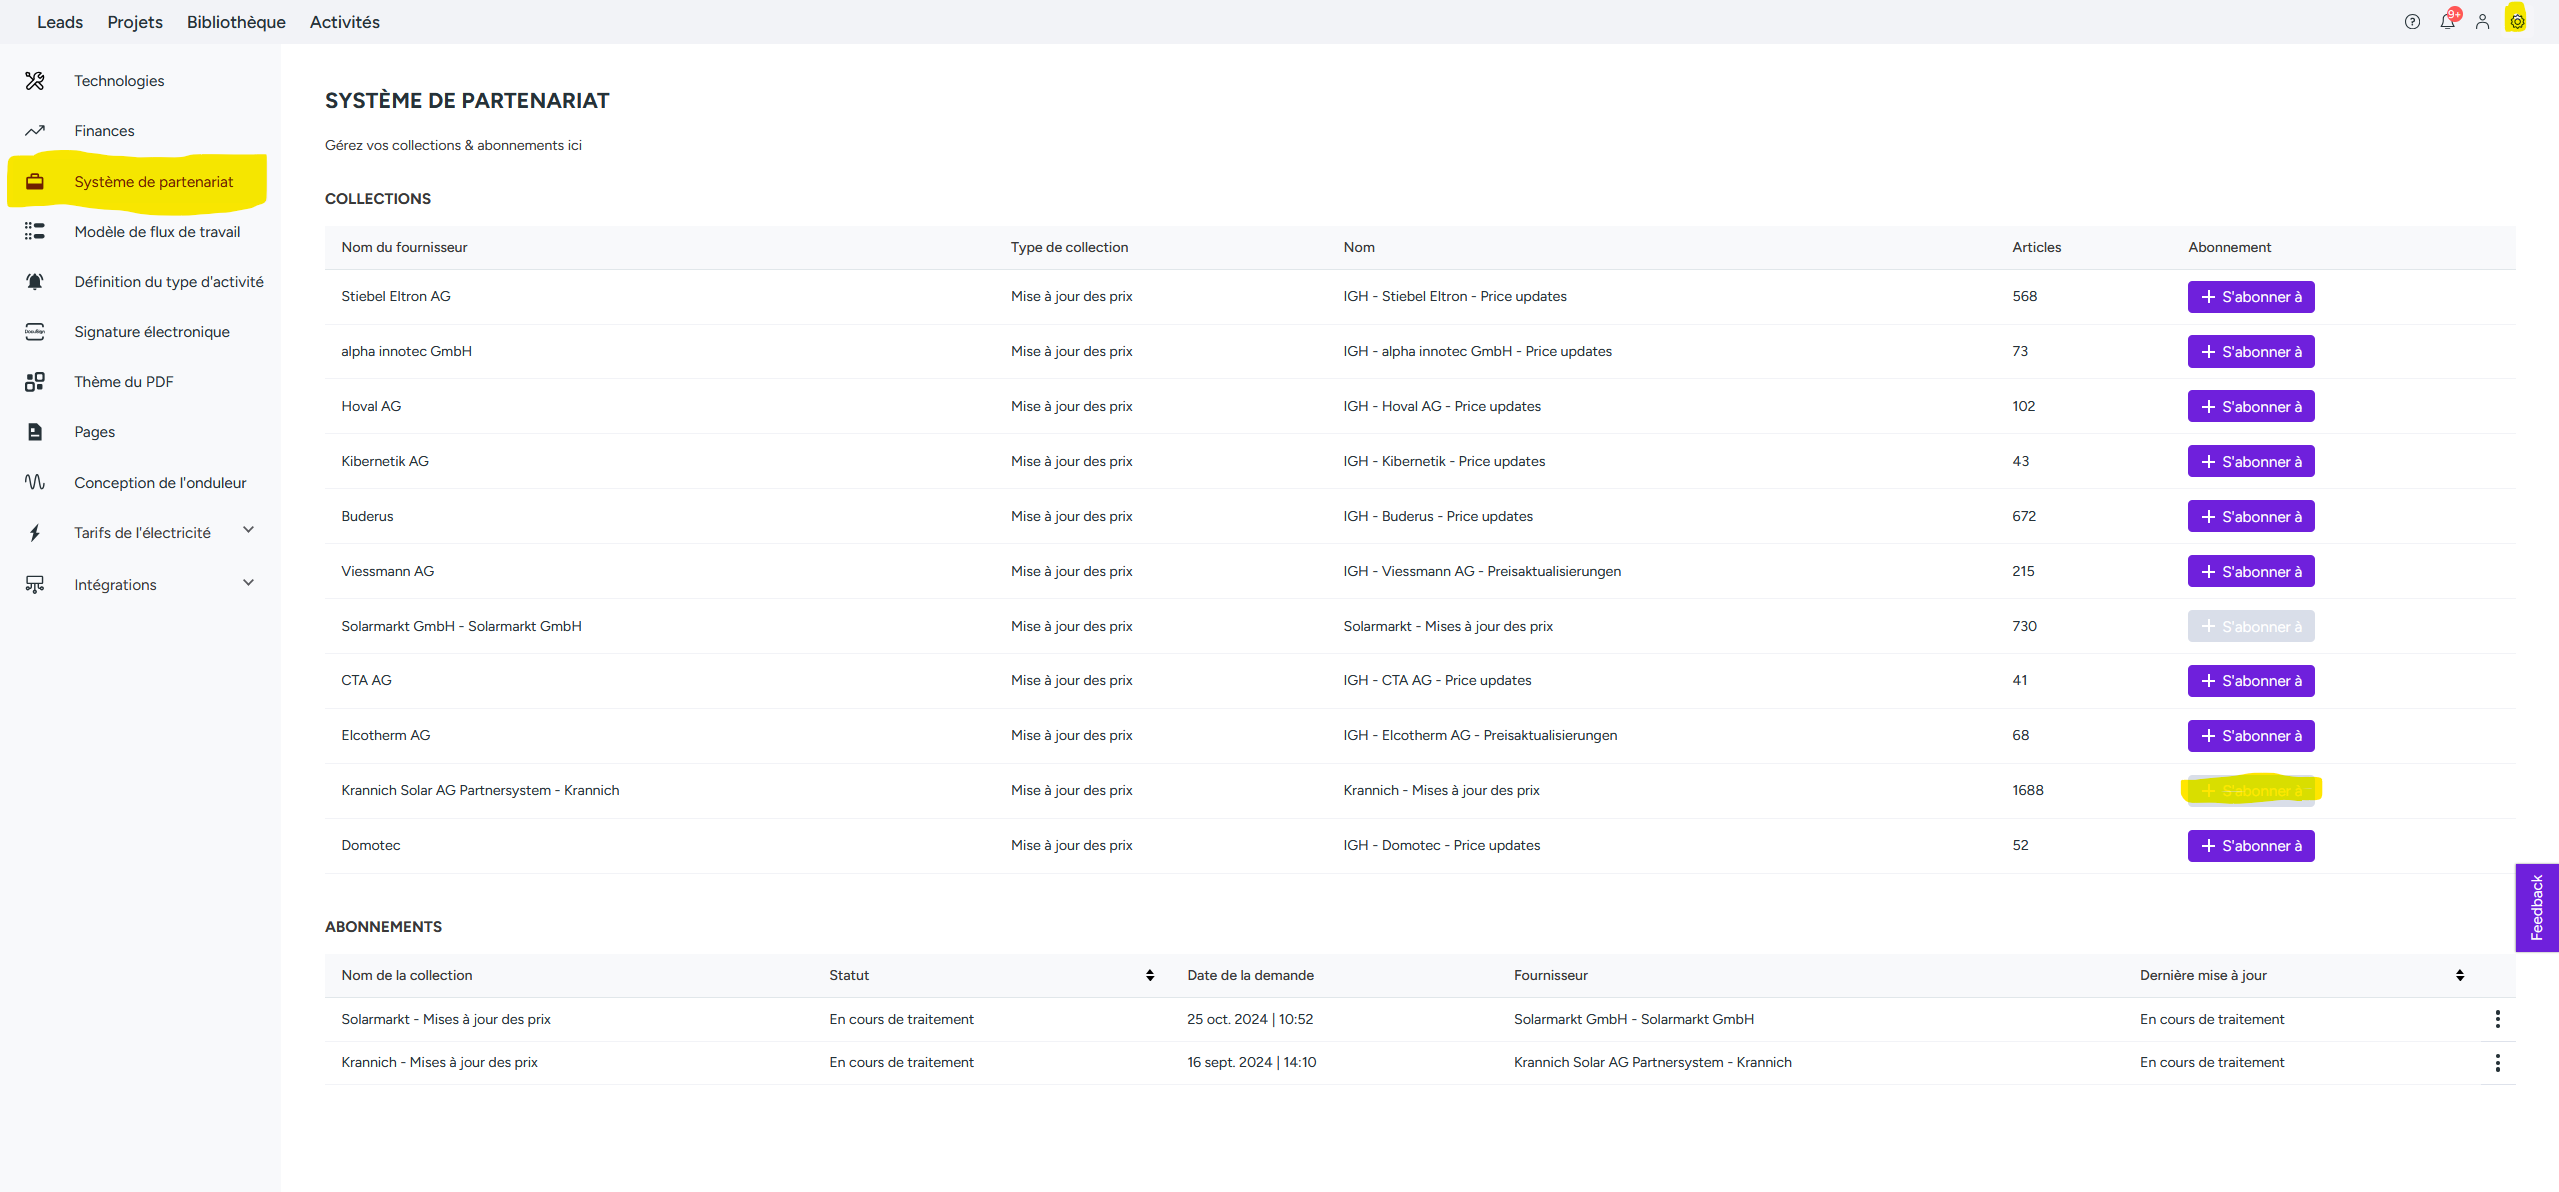
Task: Click the workflow template list icon
Action: [x=35, y=232]
